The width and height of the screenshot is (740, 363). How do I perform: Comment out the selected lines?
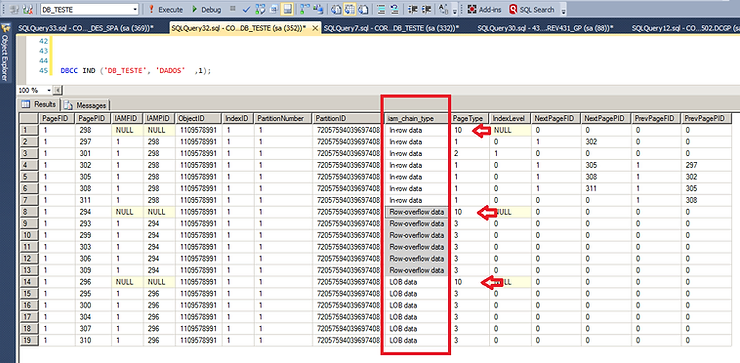pos(381,9)
